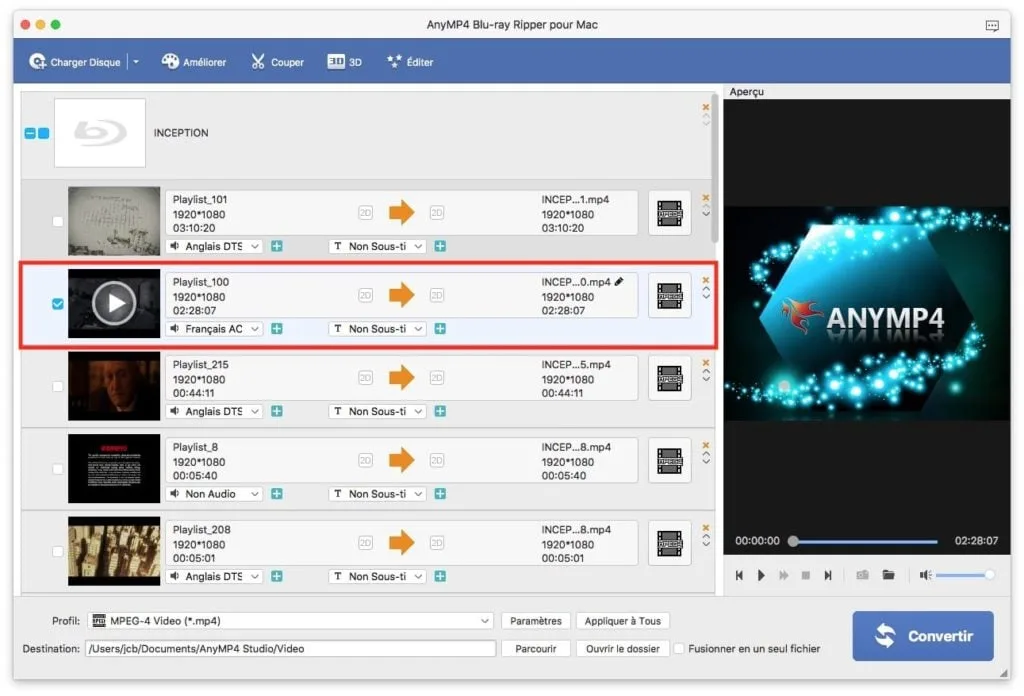This screenshot has height=696, width=1024.
Task: Start playback in the Aperçu preview
Action: [x=761, y=575]
